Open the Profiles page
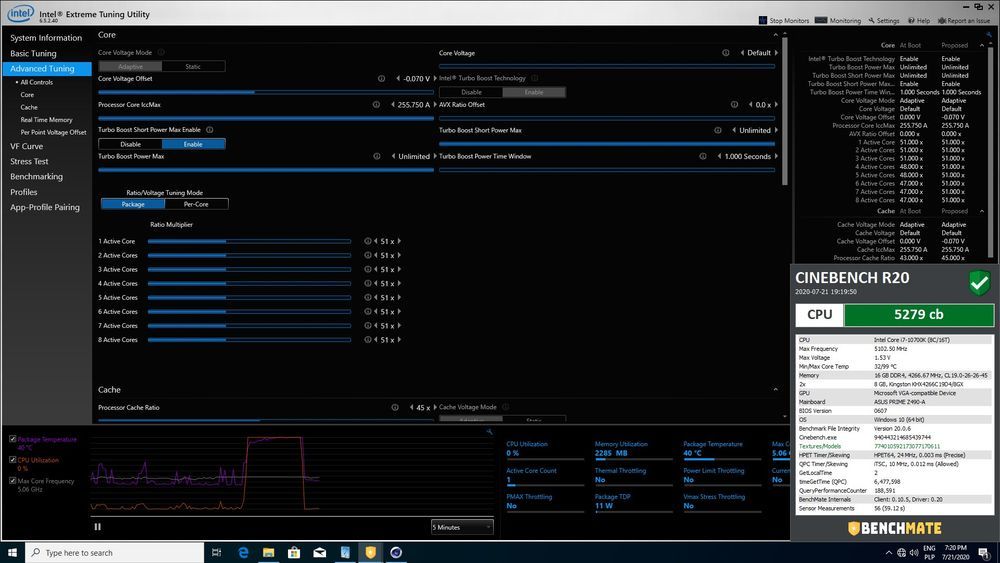Screen dimensions: 1000x563 (24, 192)
